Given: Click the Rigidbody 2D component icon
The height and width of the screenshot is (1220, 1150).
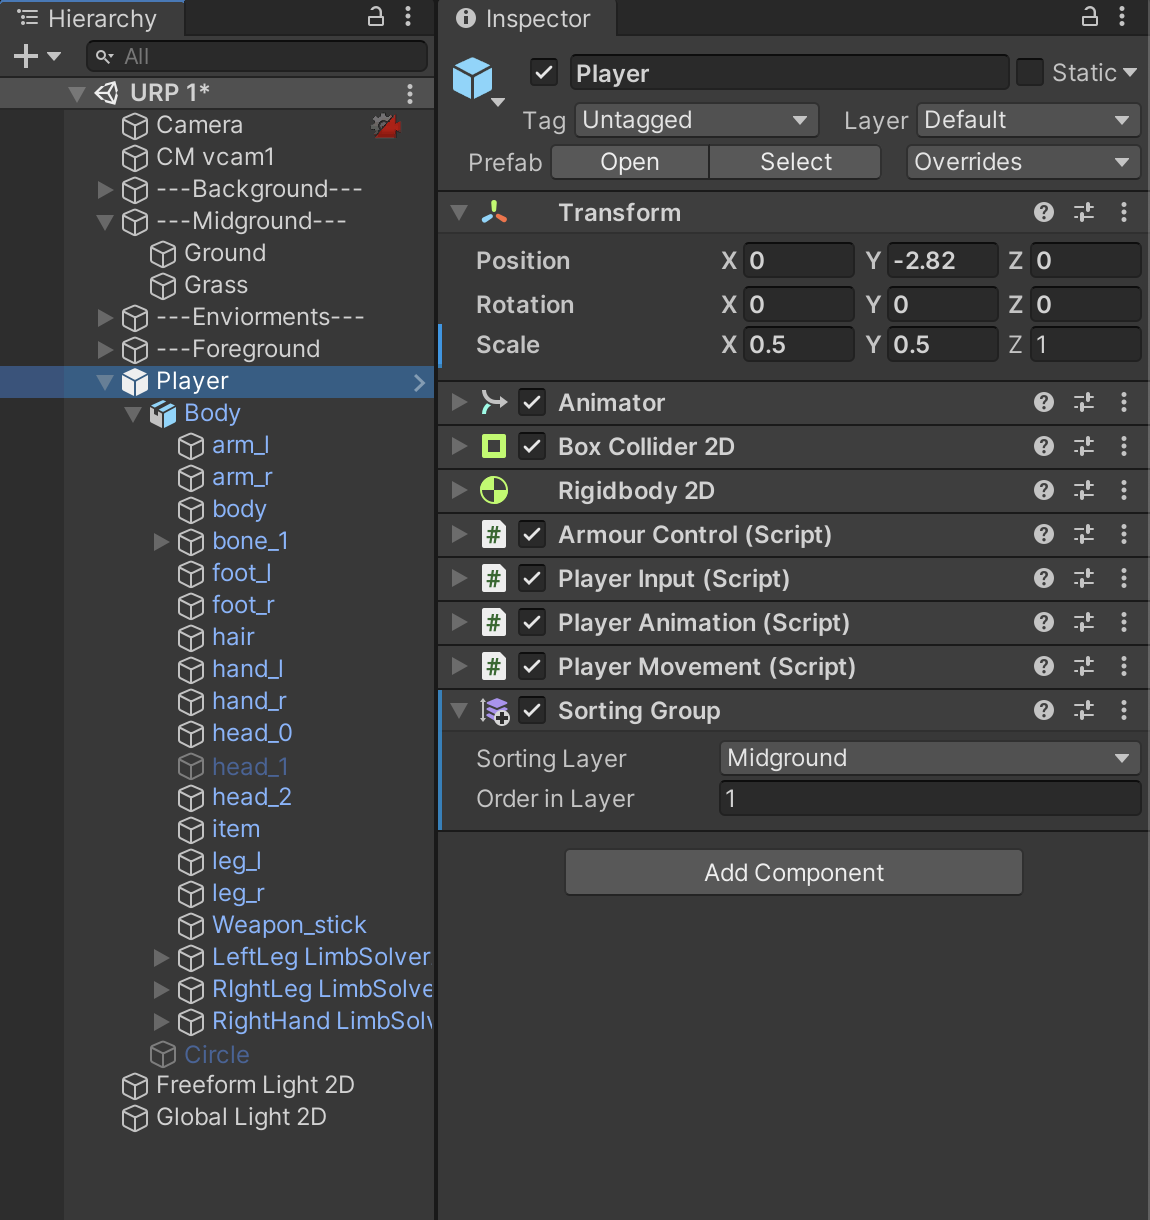Looking at the screenshot, I should pyautogui.click(x=494, y=490).
